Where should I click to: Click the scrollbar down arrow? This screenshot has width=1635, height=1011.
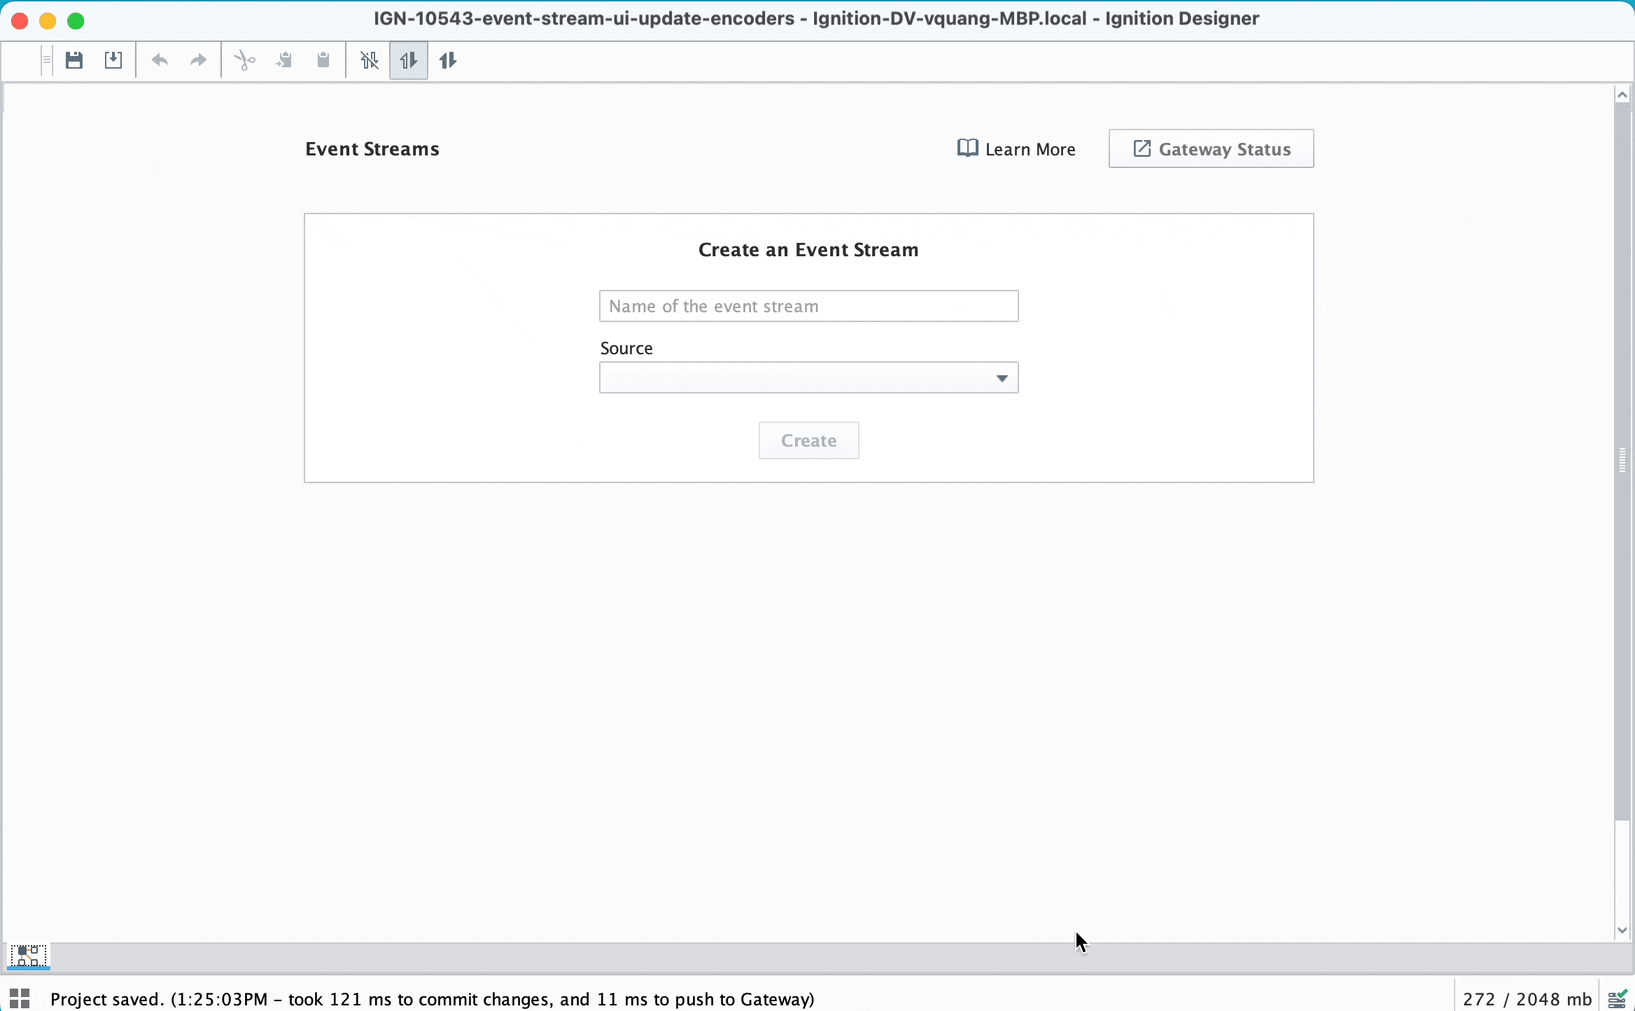pyautogui.click(x=1622, y=930)
